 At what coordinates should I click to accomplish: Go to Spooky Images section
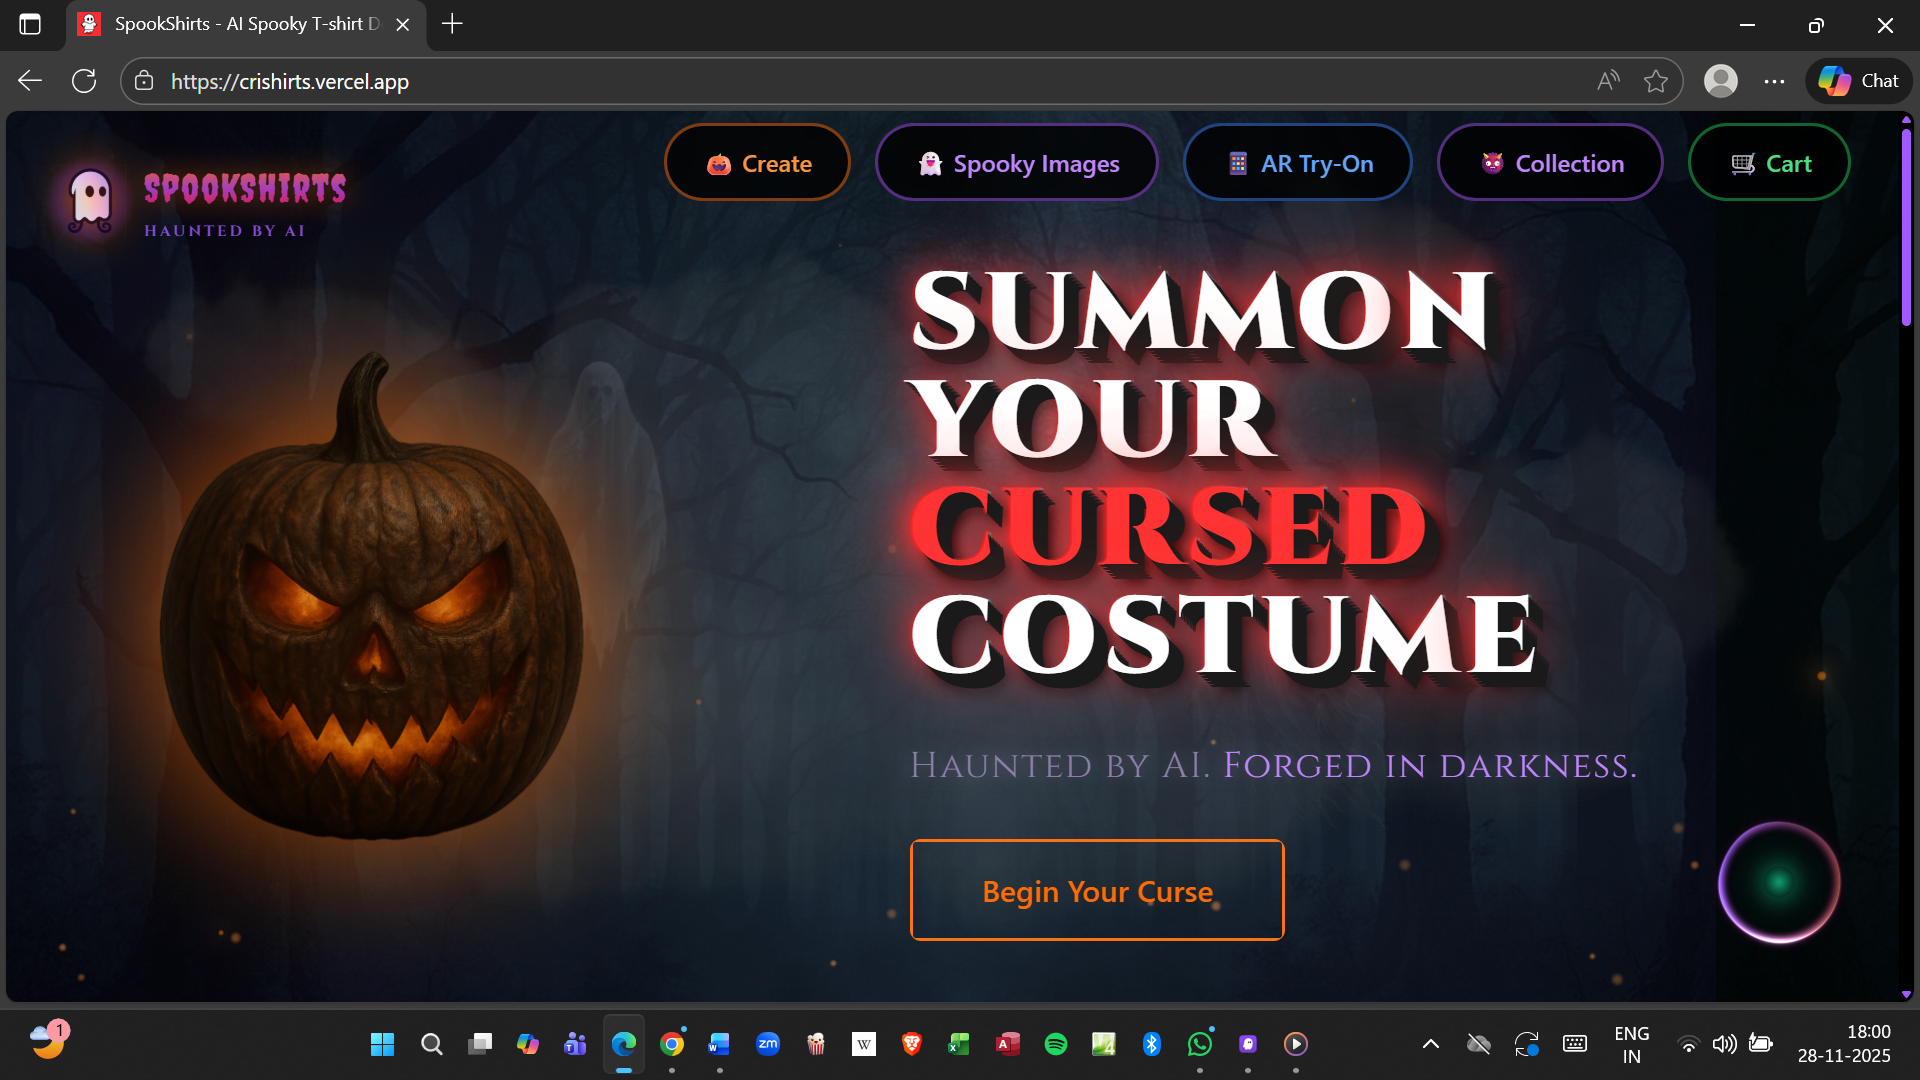click(x=1016, y=163)
